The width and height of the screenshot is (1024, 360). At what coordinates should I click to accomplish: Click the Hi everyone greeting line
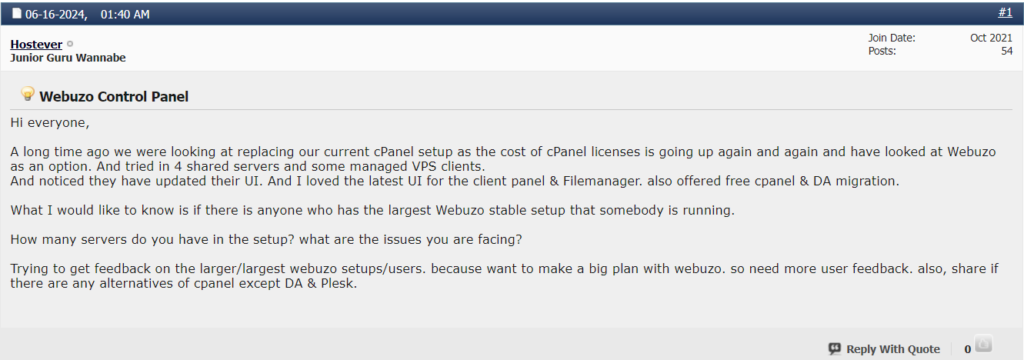pyautogui.click(x=50, y=123)
